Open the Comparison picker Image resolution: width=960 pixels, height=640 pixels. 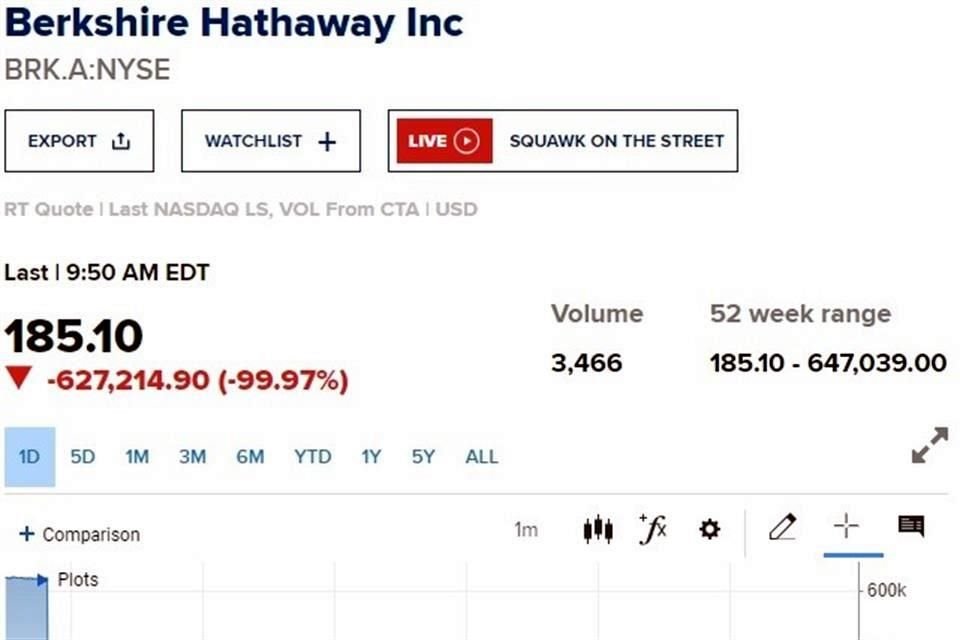coord(78,534)
